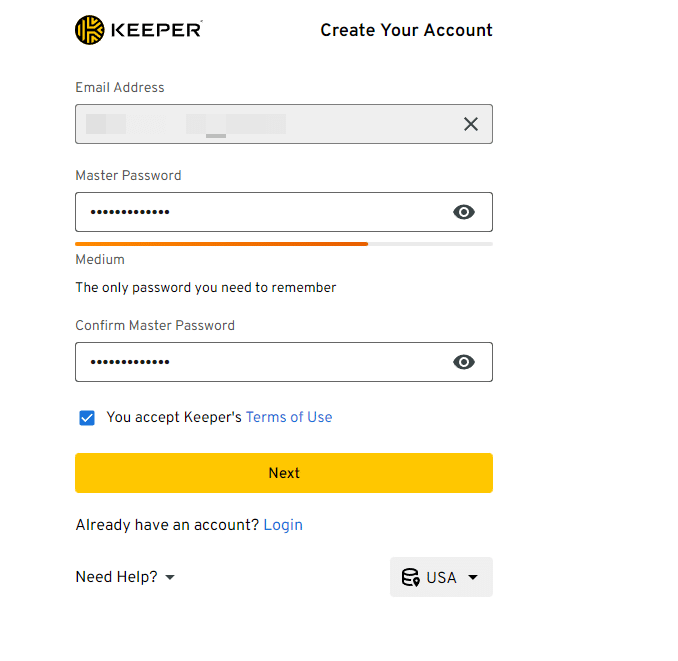Click the caret arrow next to USA
Screen dimensions: 678x661
(473, 577)
